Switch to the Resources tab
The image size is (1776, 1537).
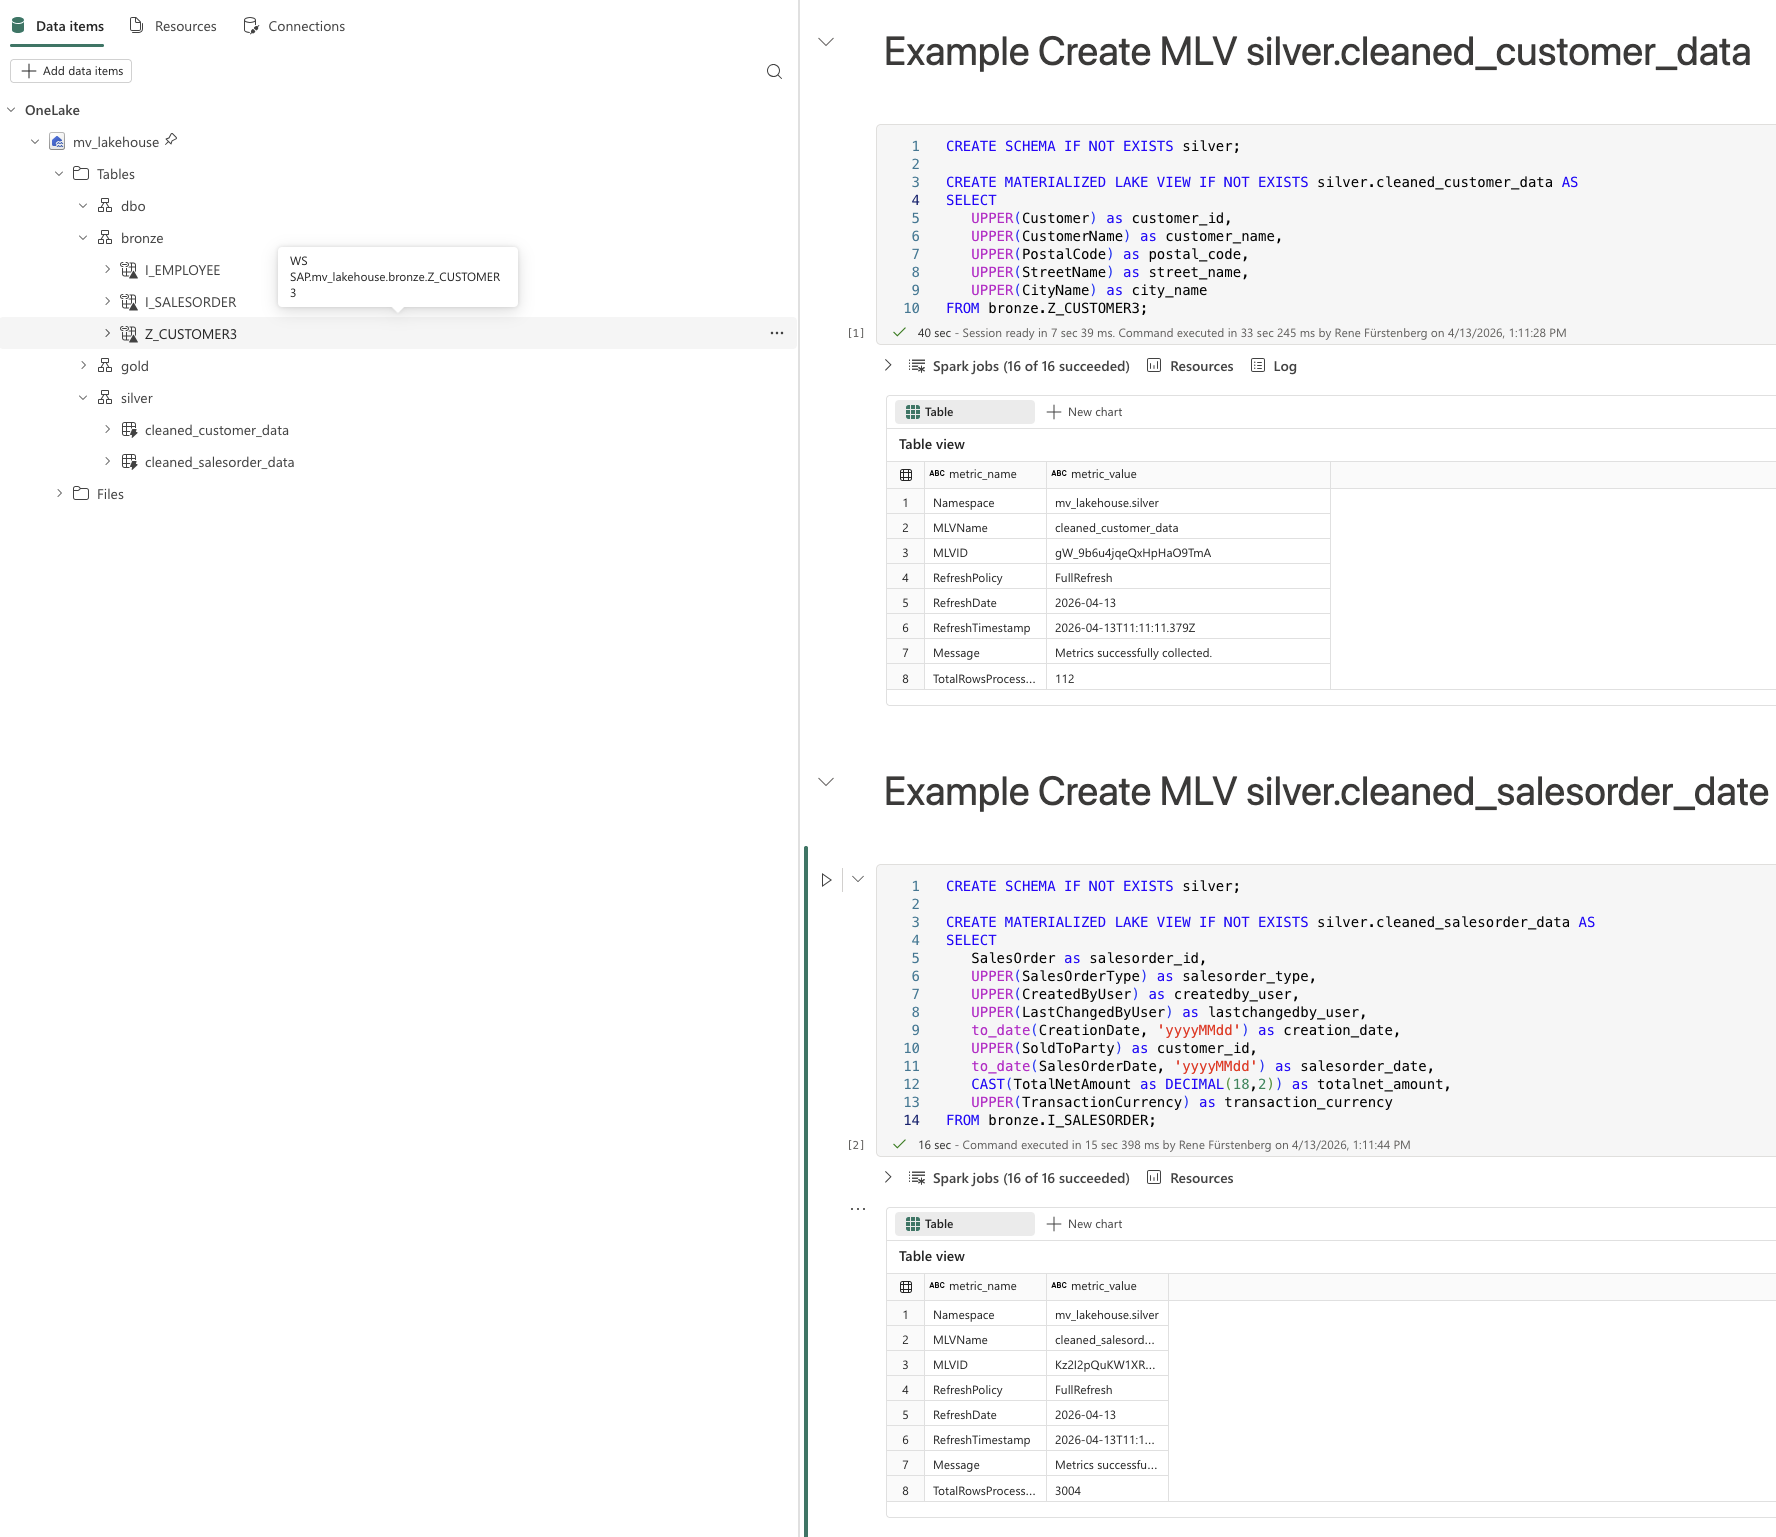tap(174, 26)
